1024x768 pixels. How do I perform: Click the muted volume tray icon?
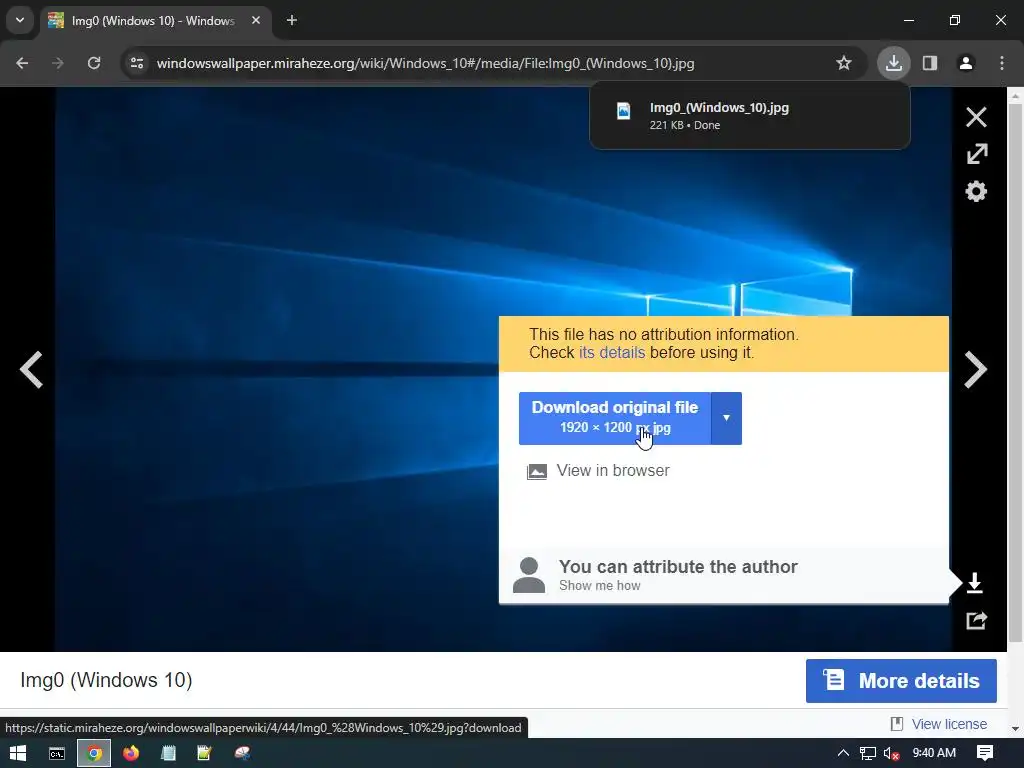point(891,753)
